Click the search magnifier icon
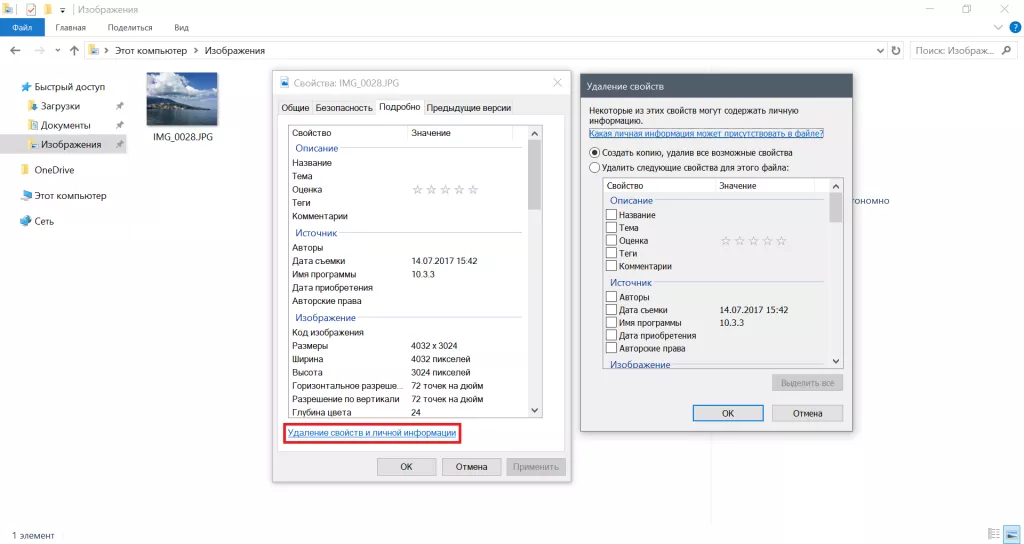The height and width of the screenshot is (544, 1024). [x=1006, y=50]
